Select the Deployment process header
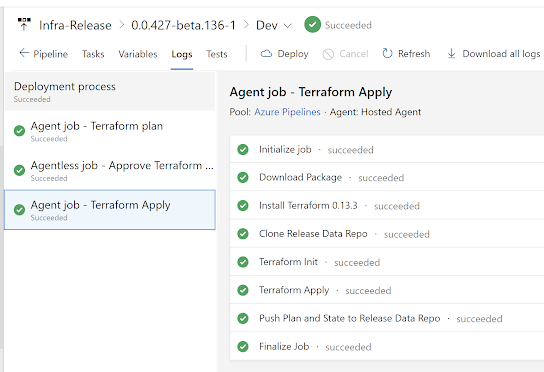Image resolution: width=544 pixels, height=372 pixels. click(x=110, y=91)
